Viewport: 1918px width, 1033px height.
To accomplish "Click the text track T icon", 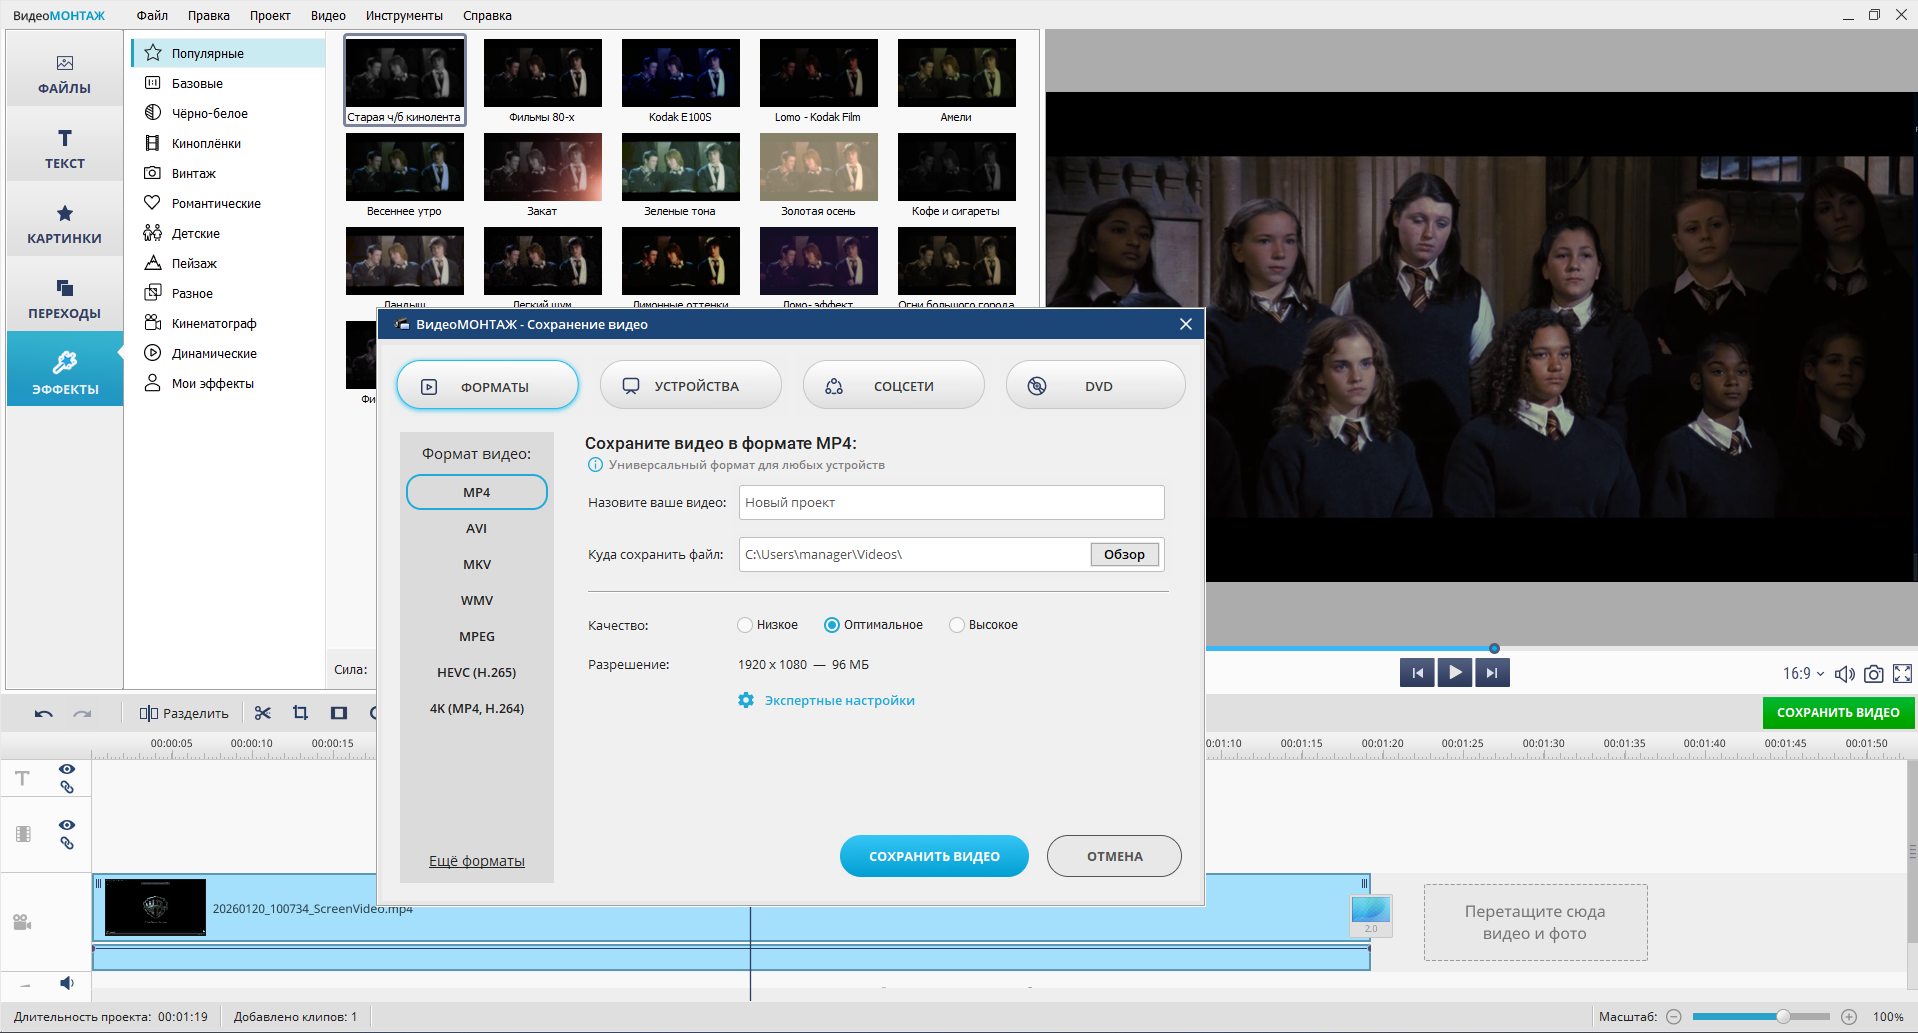I will click(x=22, y=778).
